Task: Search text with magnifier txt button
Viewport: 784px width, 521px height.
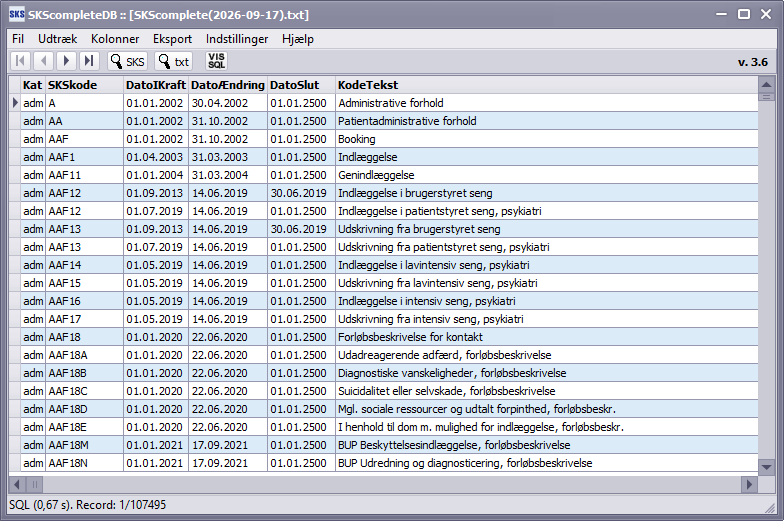Action: pos(174,61)
